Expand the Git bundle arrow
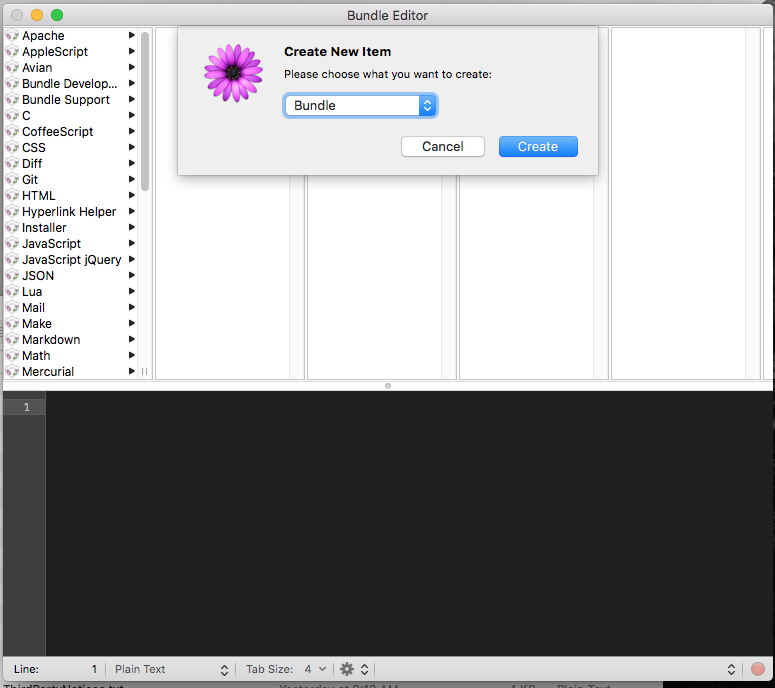The width and height of the screenshot is (775, 688). pos(131,179)
